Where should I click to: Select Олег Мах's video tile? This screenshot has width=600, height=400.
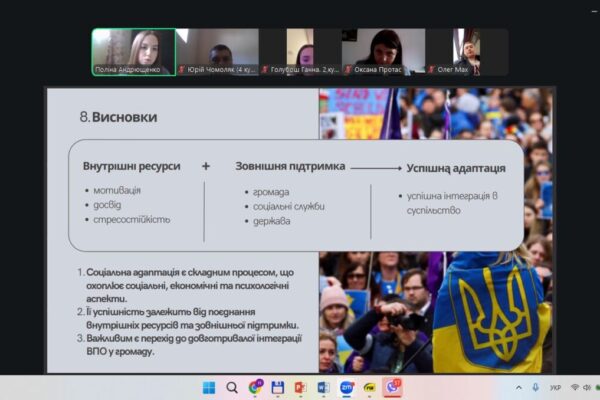(x=466, y=51)
